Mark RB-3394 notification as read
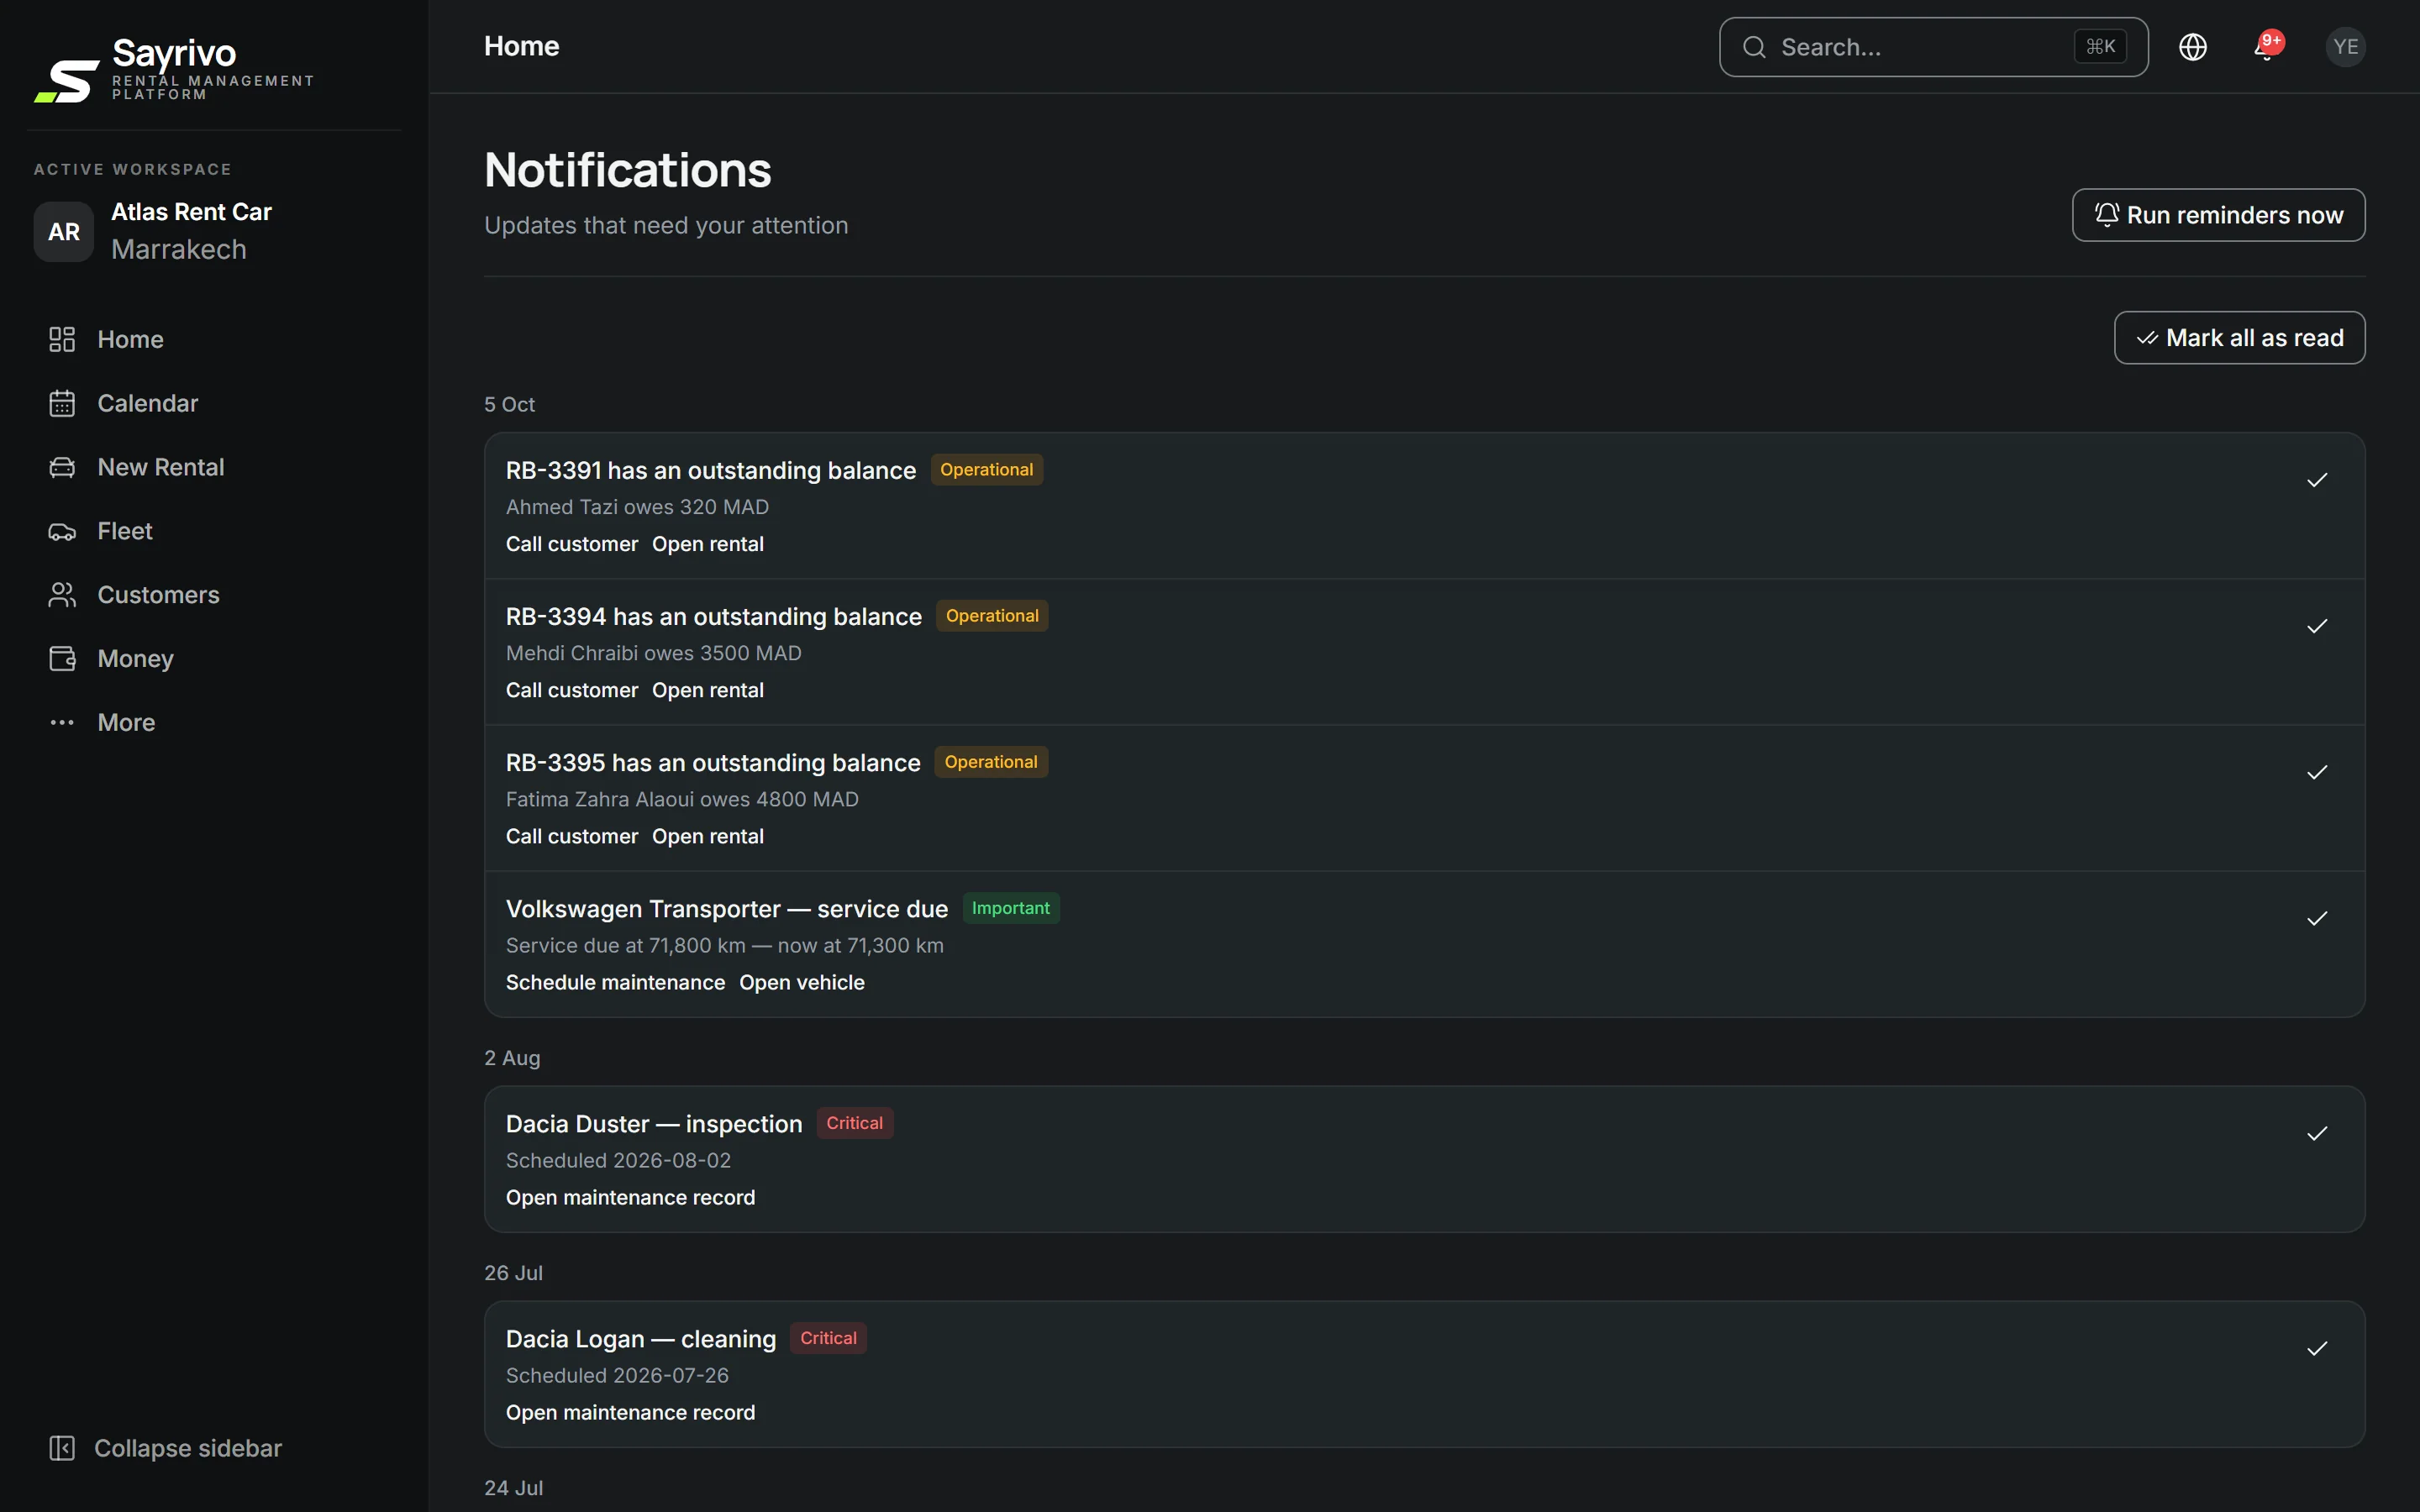The image size is (2420, 1512). (2317, 626)
